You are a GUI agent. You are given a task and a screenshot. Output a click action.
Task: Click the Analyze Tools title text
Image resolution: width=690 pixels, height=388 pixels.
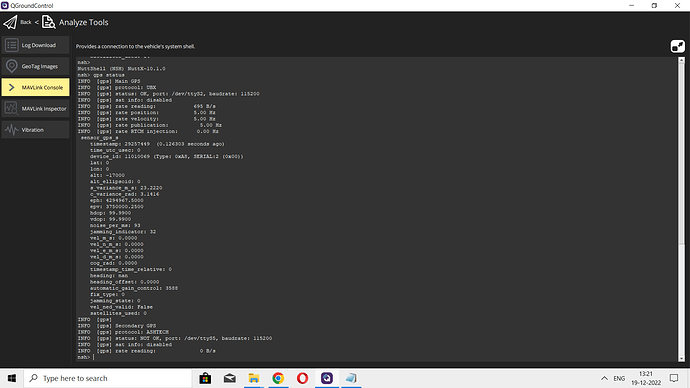click(x=84, y=22)
